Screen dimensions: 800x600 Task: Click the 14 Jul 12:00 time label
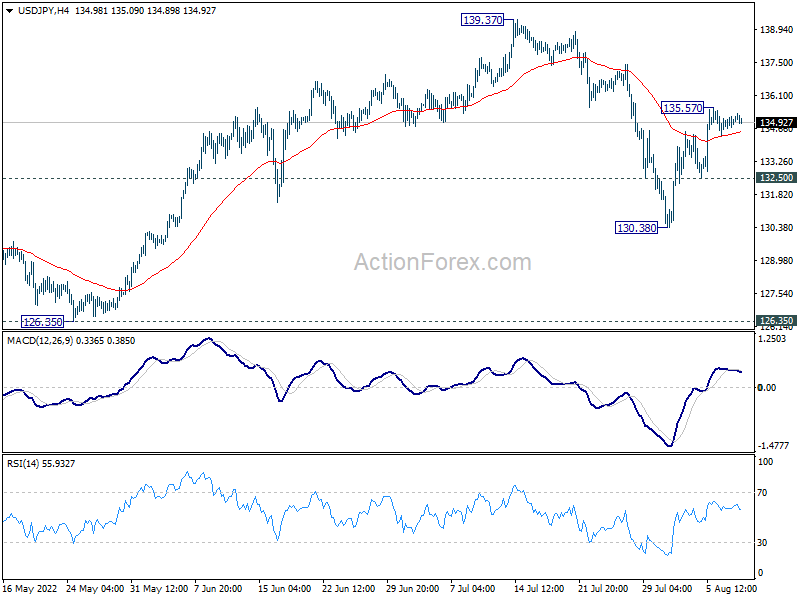(539, 588)
